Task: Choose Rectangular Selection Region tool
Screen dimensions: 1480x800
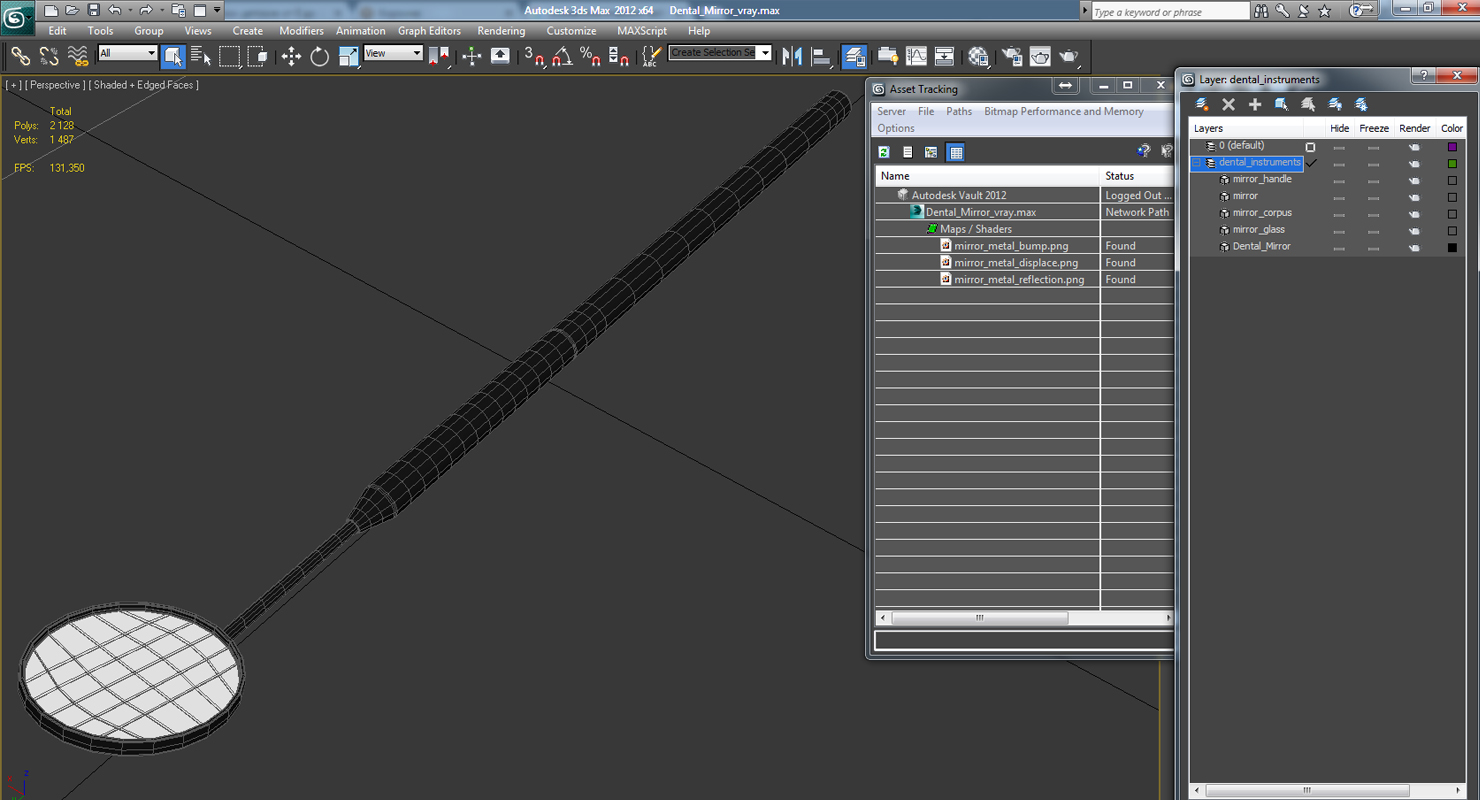Action: coord(230,57)
